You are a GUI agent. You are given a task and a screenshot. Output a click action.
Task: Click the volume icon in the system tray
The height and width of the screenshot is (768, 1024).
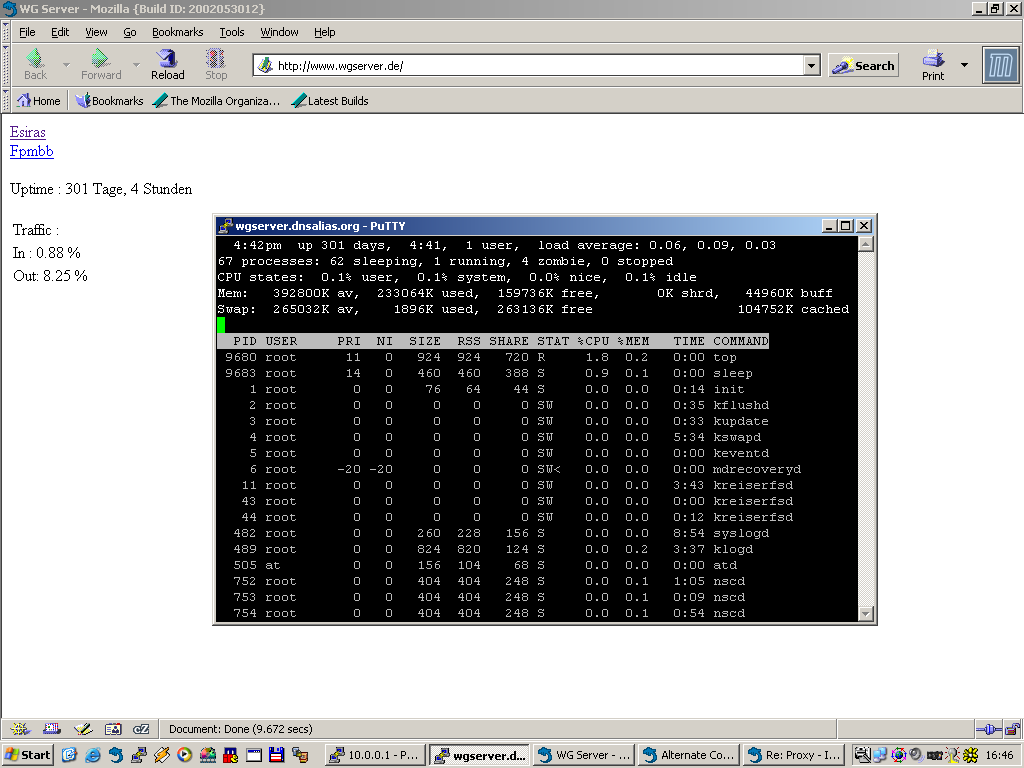pyautogui.click(x=915, y=755)
